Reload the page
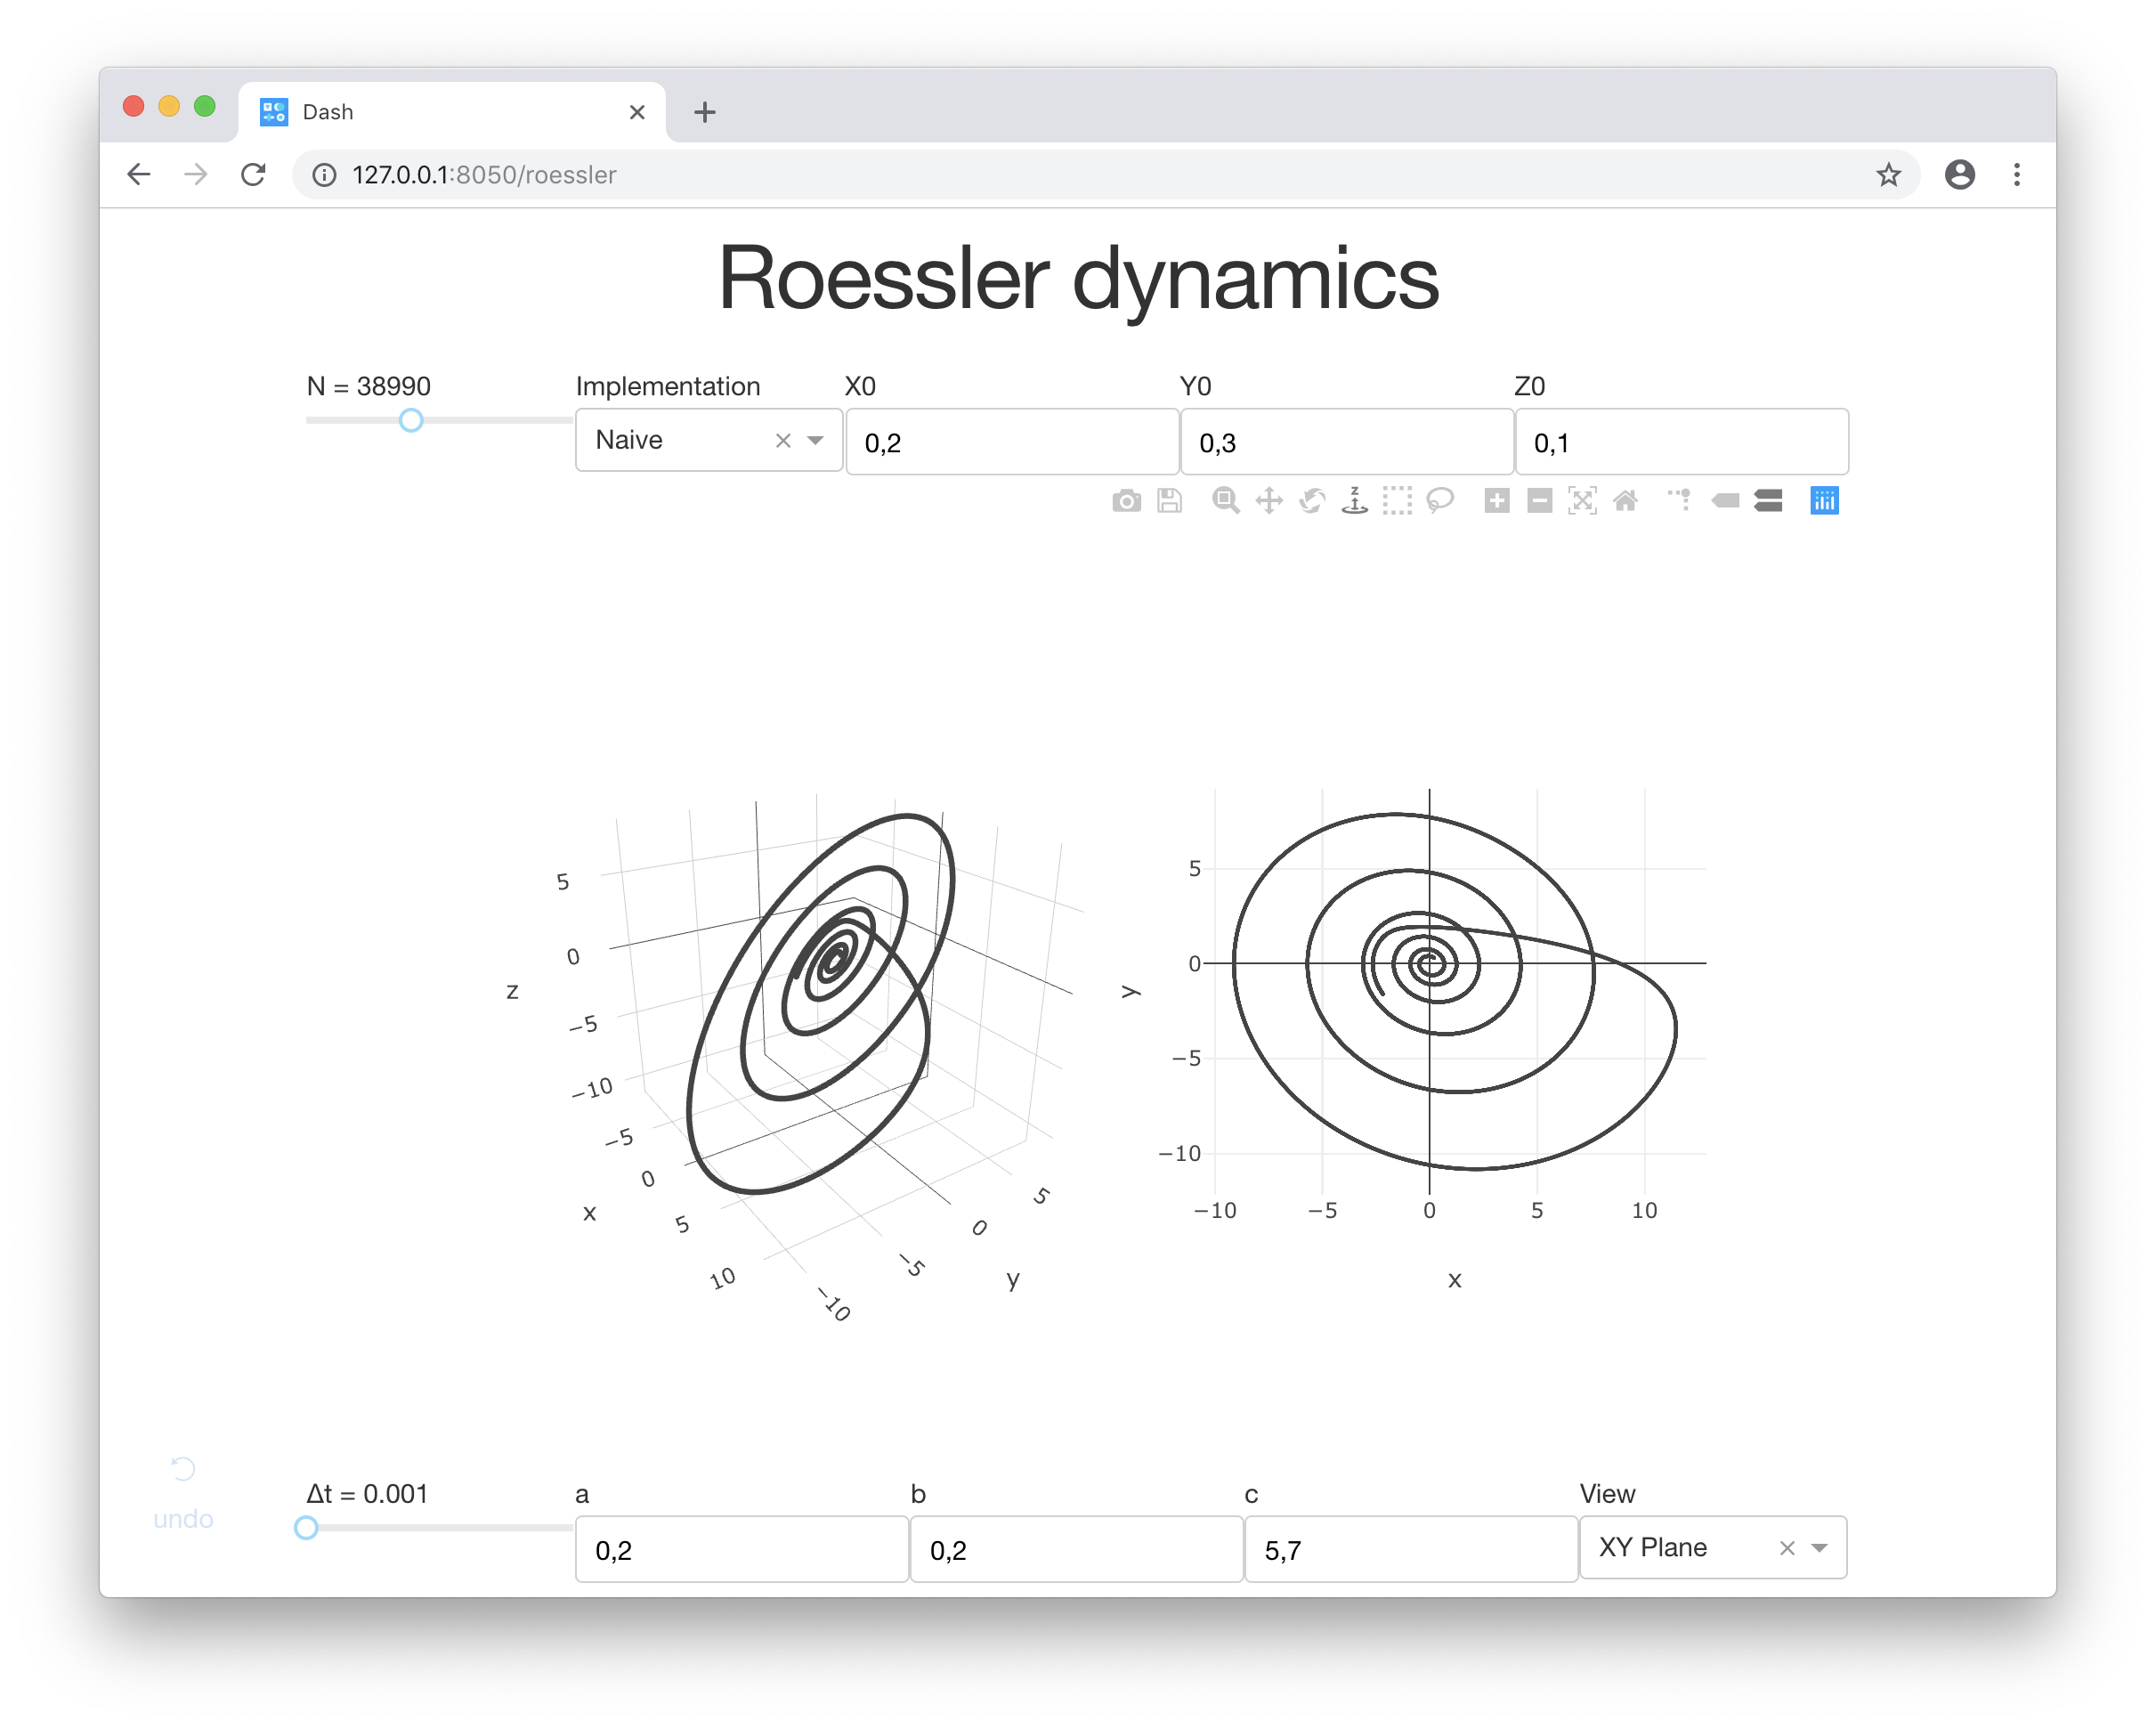The image size is (2156, 1729). pyautogui.click(x=253, y=175)
